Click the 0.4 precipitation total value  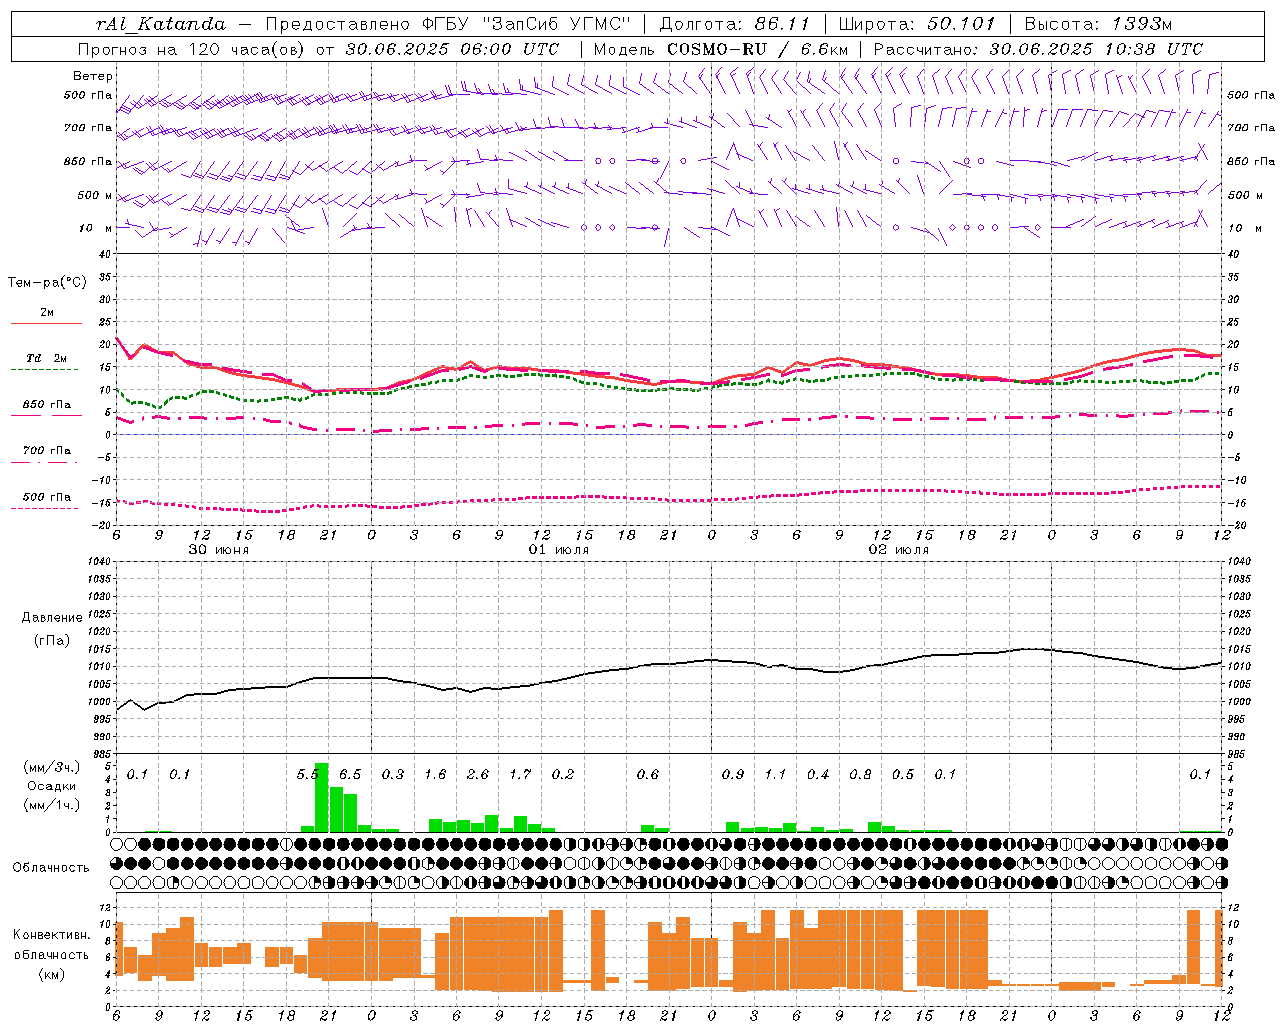point(818,774)
